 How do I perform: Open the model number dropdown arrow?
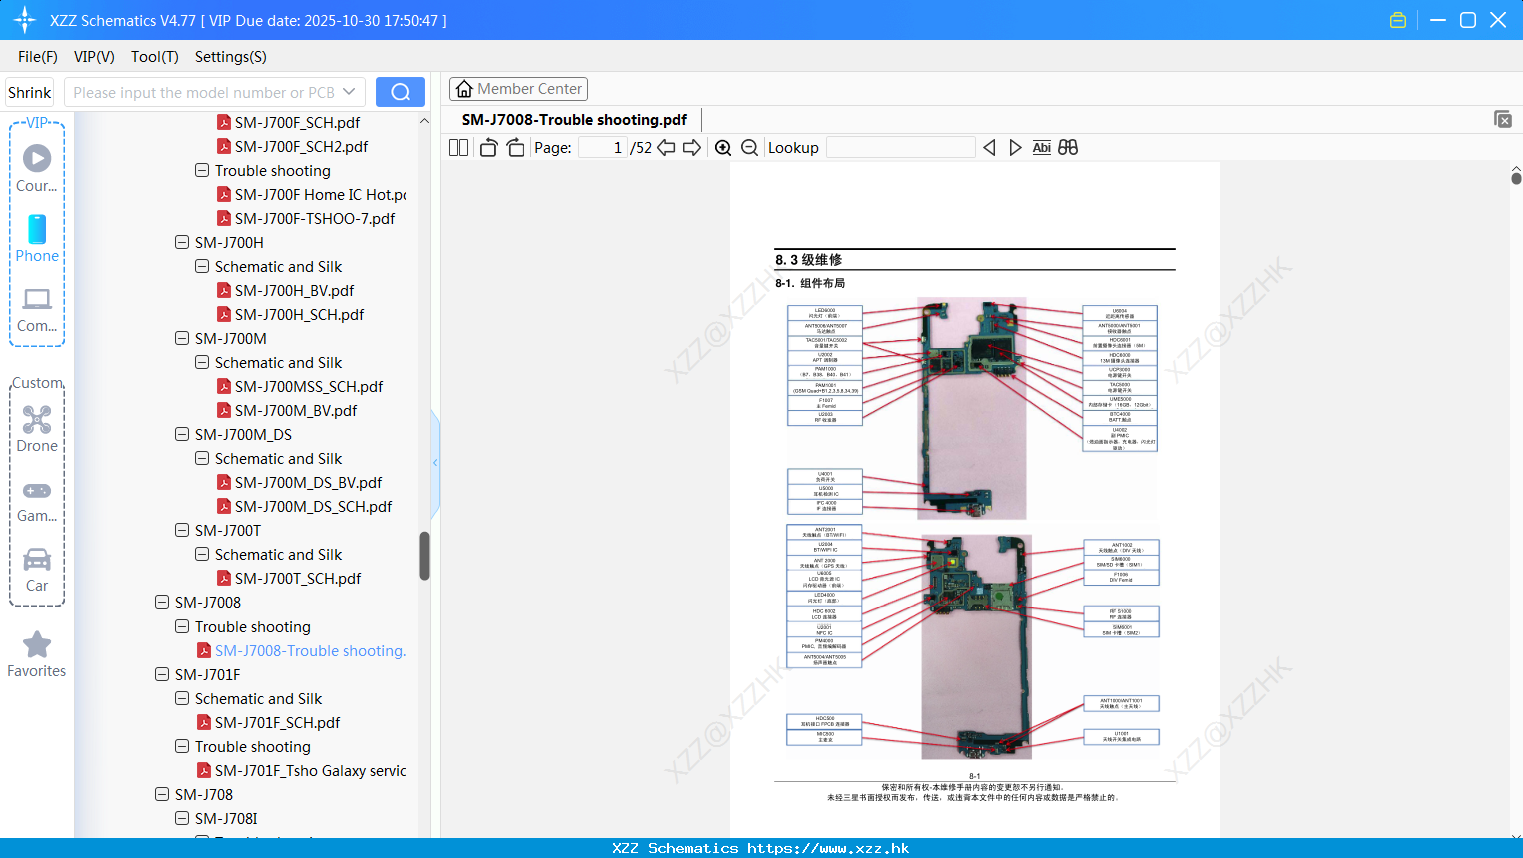click(x=349, y=92)
